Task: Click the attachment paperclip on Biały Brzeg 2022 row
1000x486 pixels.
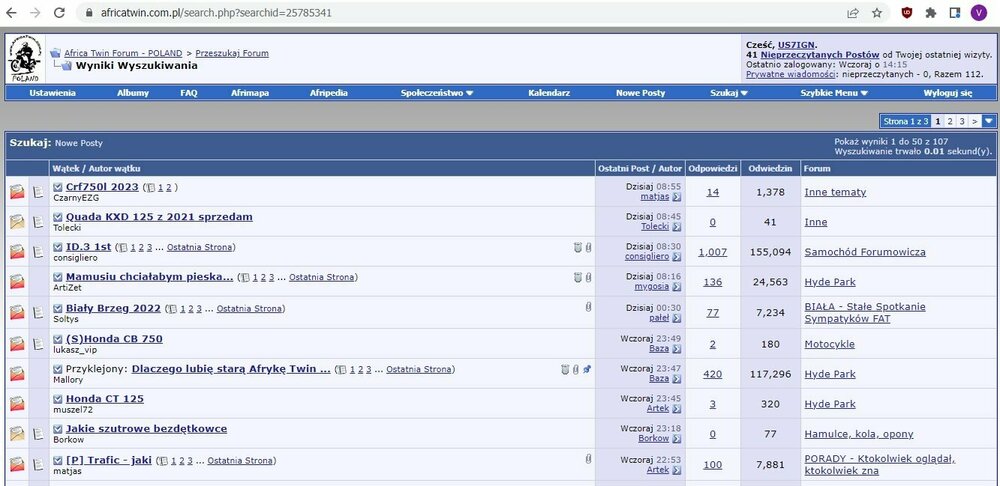Action: (x=588, y=307)
